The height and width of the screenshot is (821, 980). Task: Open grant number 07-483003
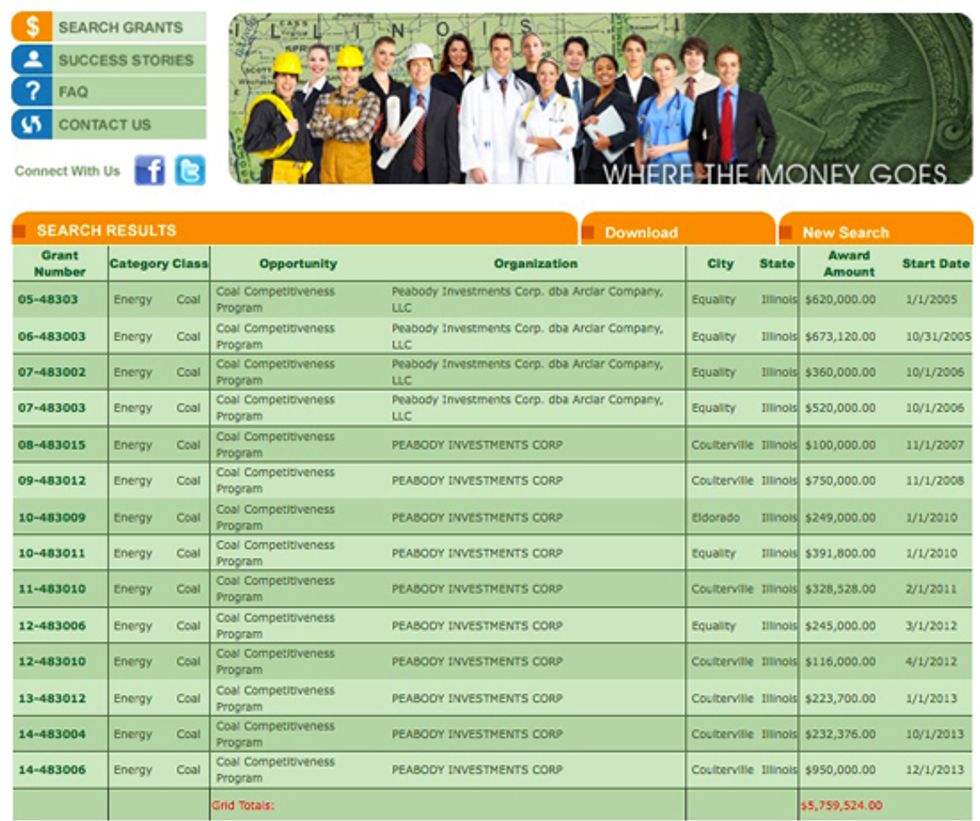pyautogui.click(x=52, y=407)
